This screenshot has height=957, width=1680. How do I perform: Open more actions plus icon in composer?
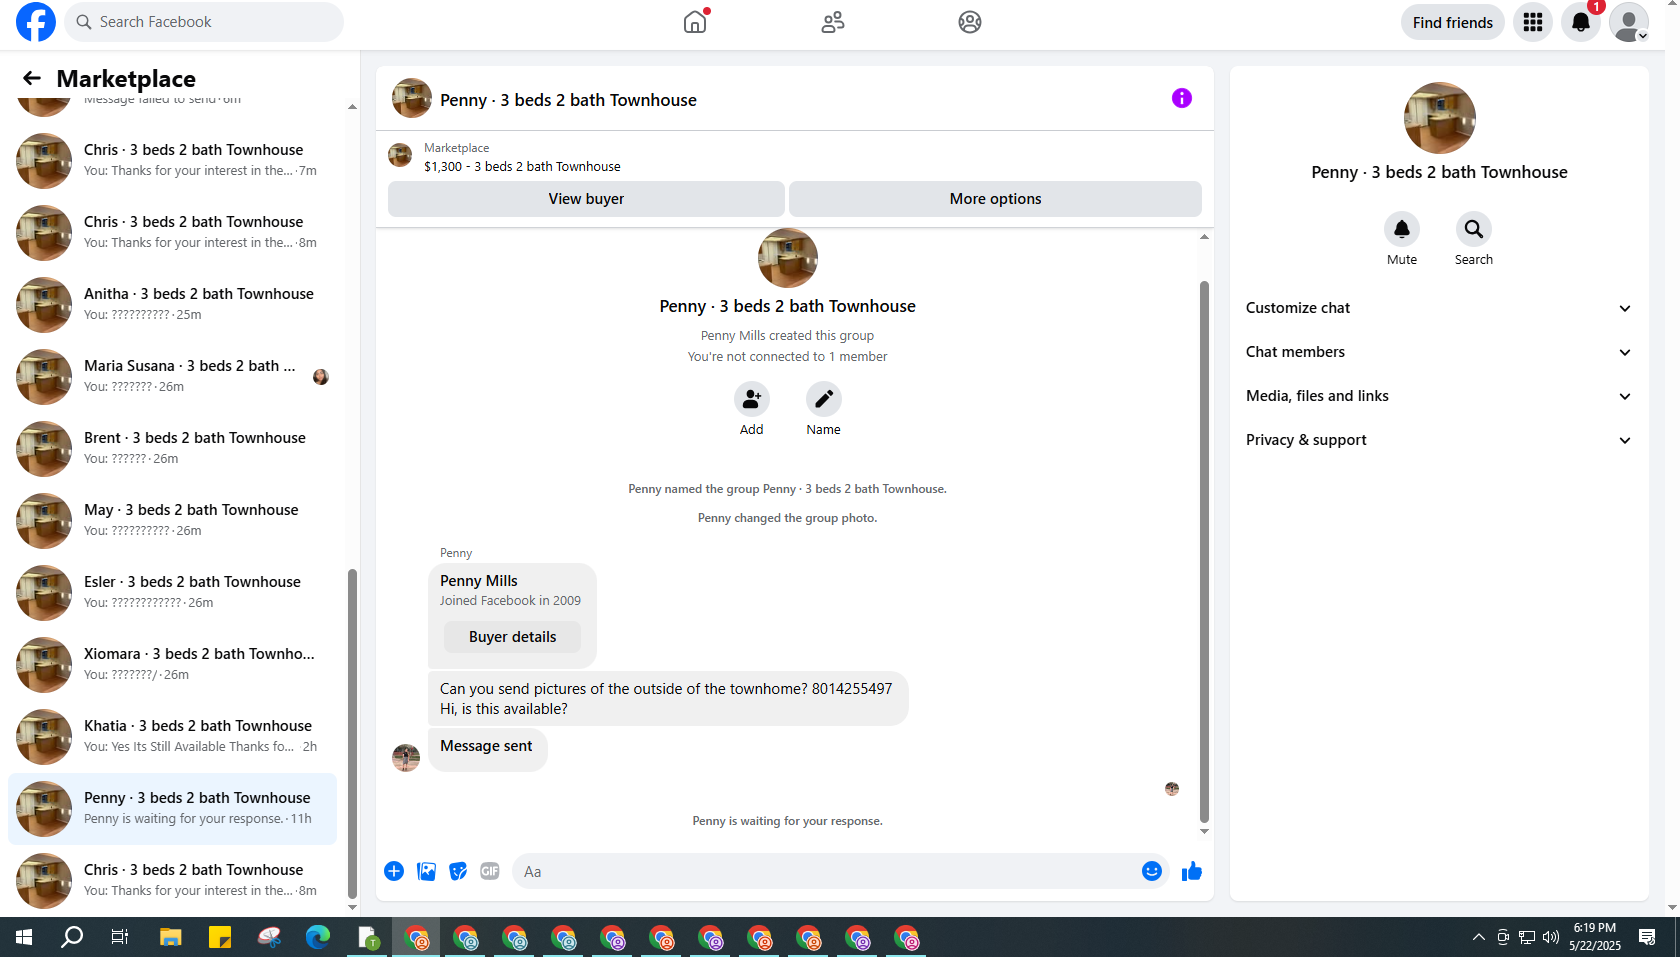394,871
